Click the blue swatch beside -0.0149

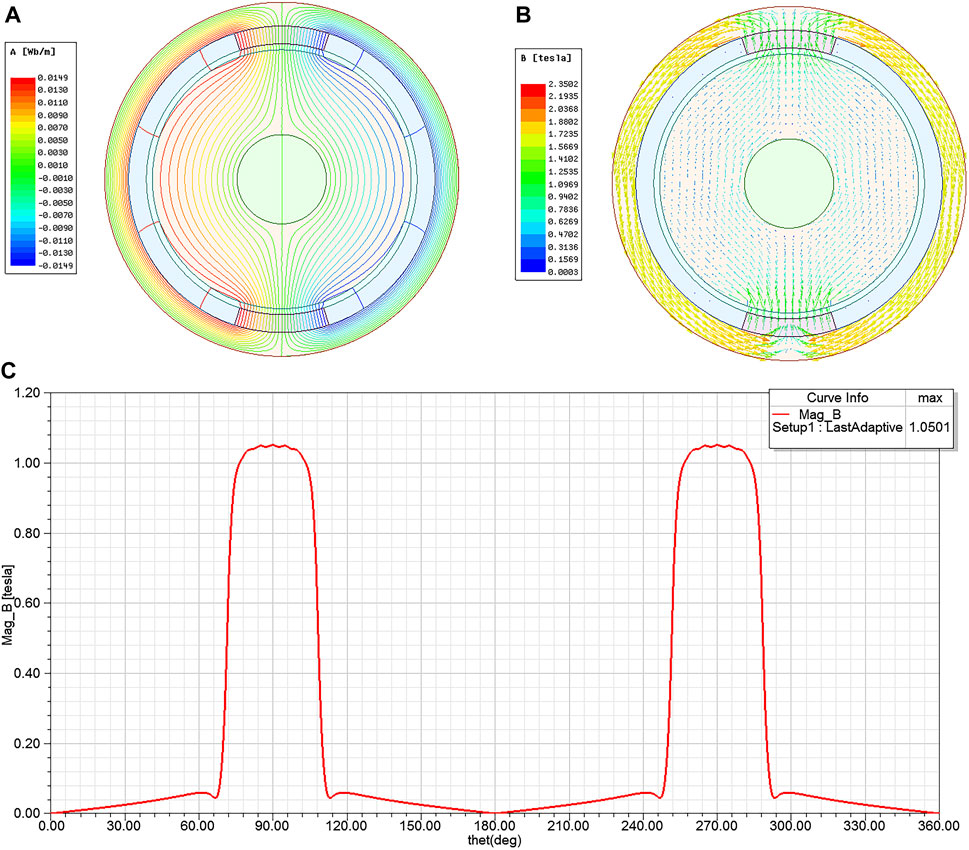(x=23, y=263)
